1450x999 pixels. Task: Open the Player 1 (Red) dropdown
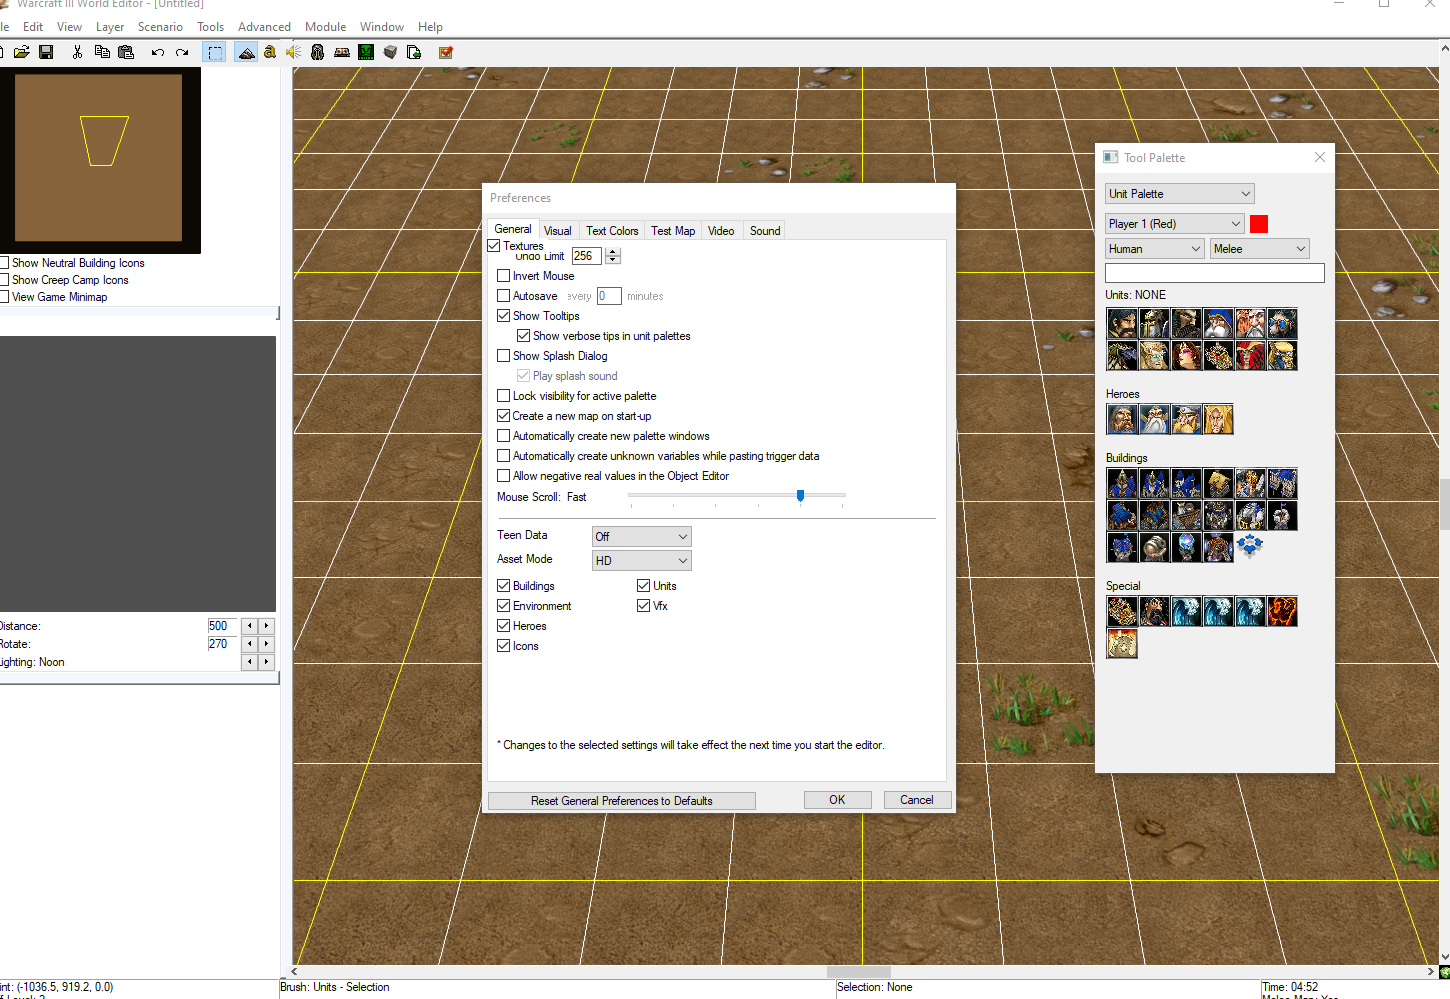point(1175,224)
